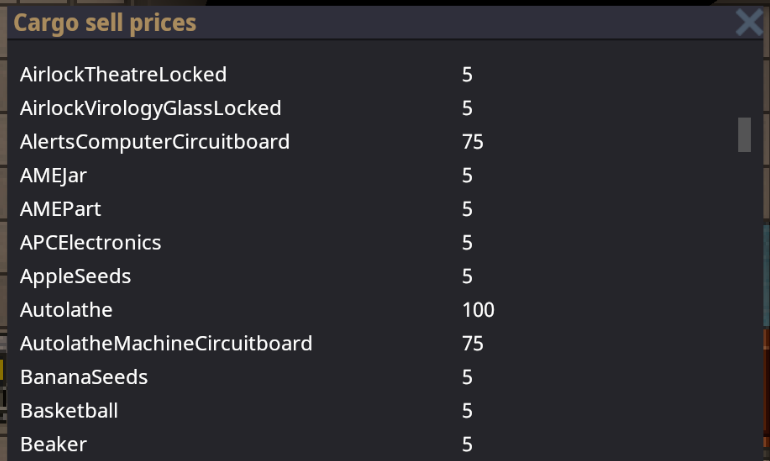Click the Basketball list entry
The image size is (770, 461).
pos(69,411)
